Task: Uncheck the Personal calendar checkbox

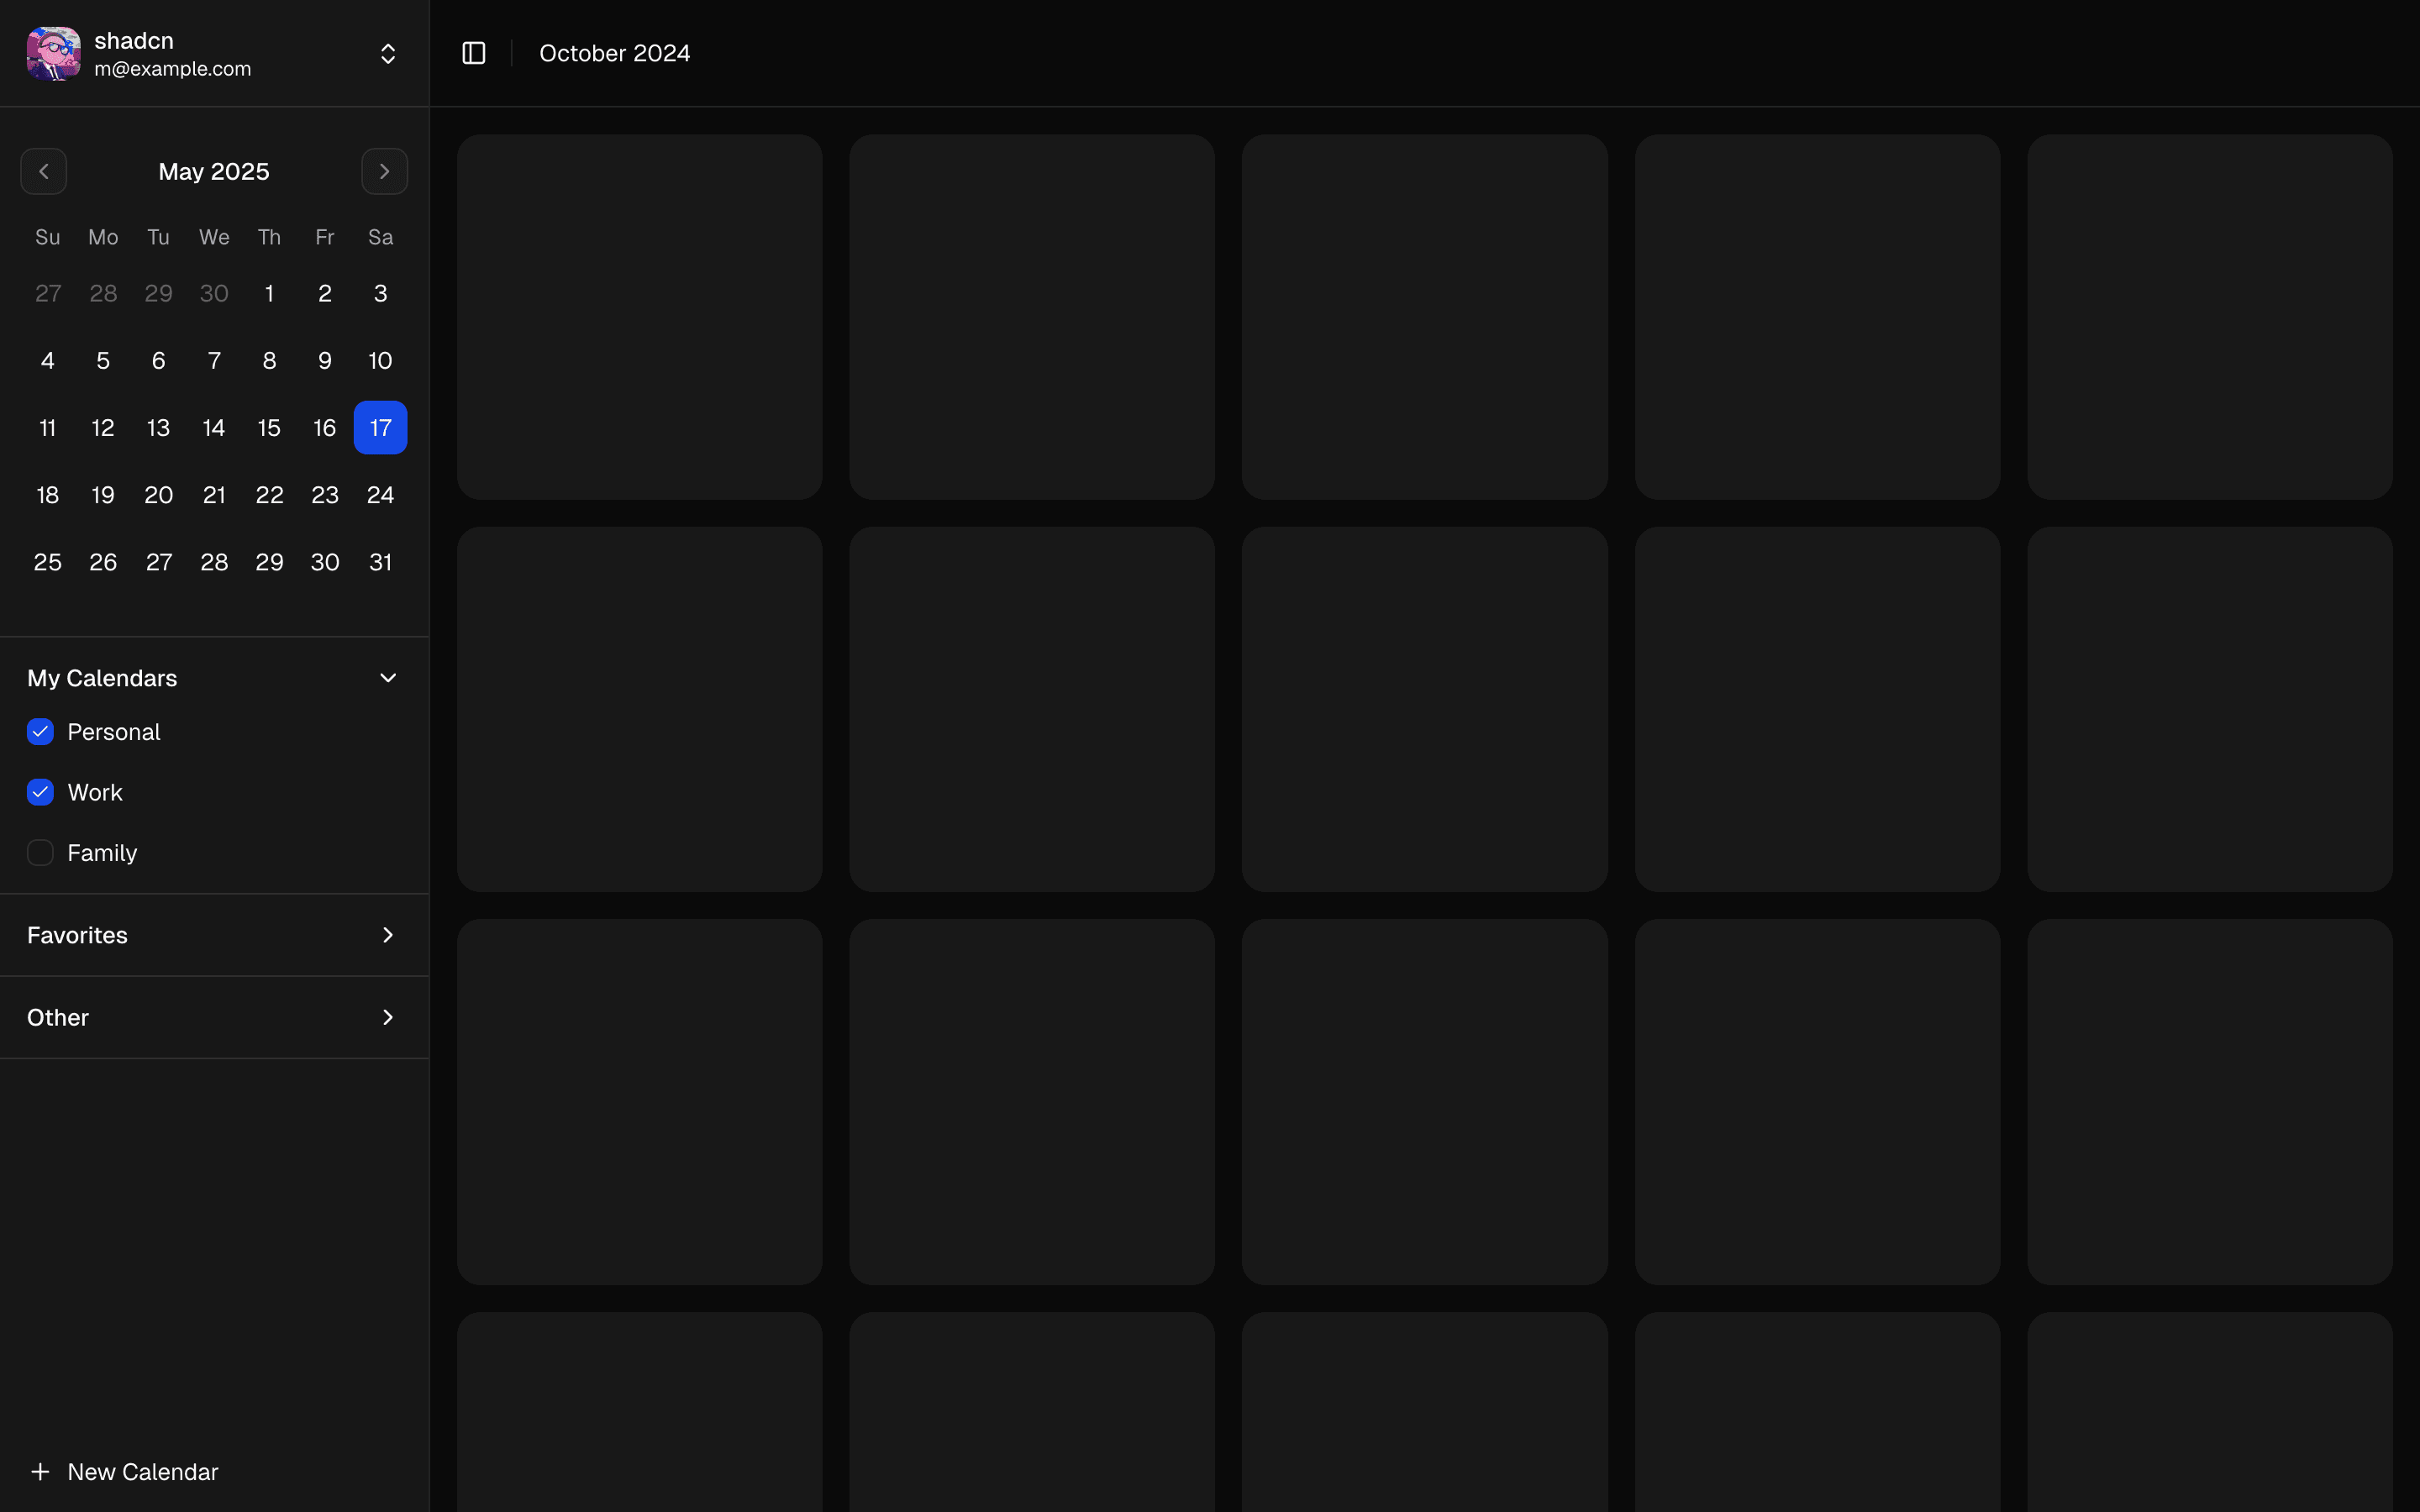Action: [40, 732]
